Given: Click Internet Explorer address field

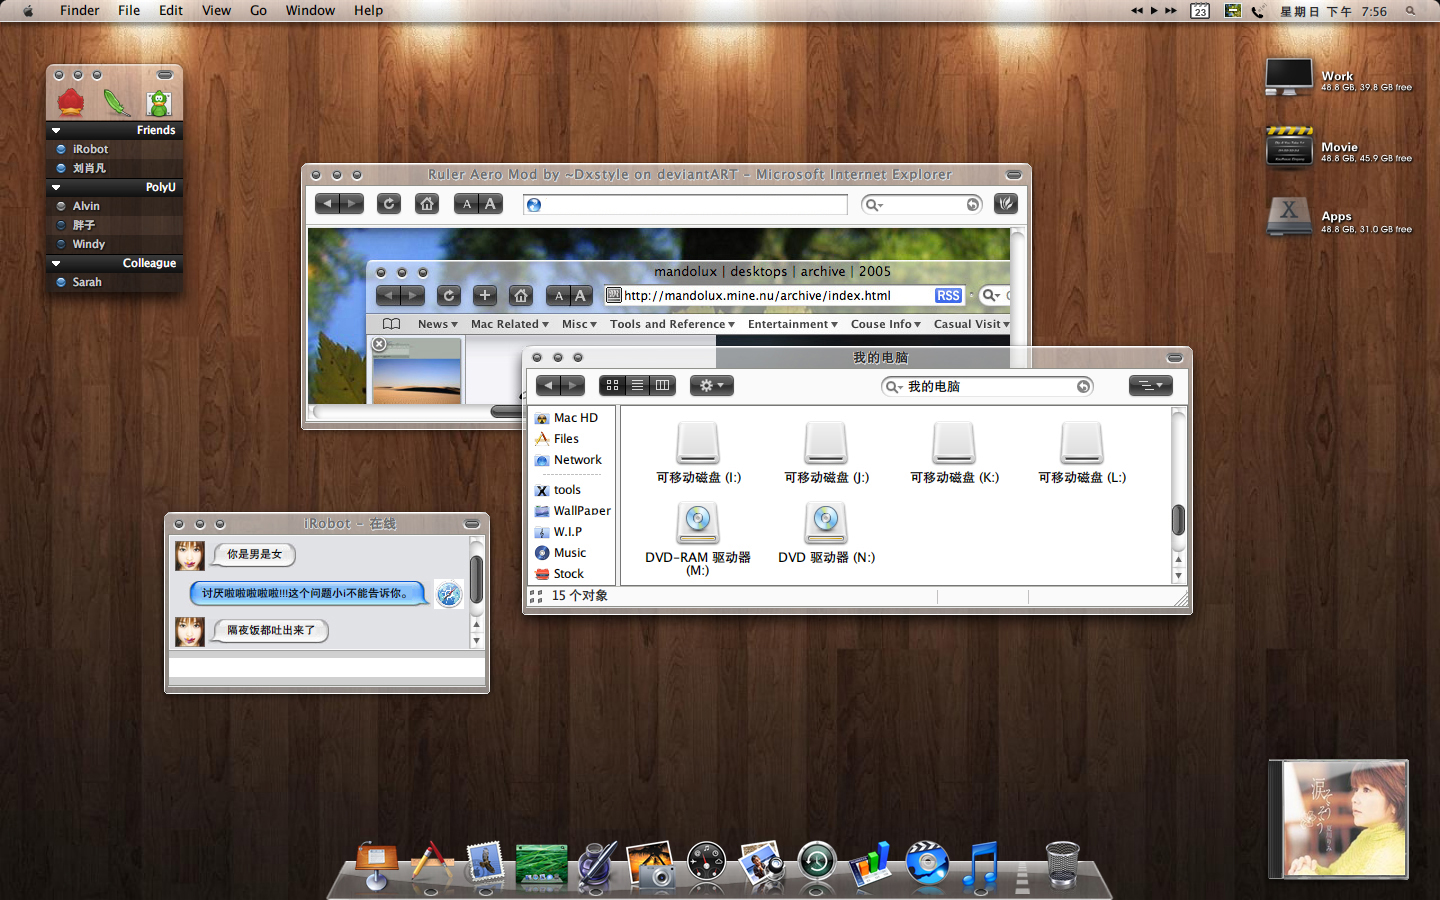Looking at the screenshot, I should [685, 204].
